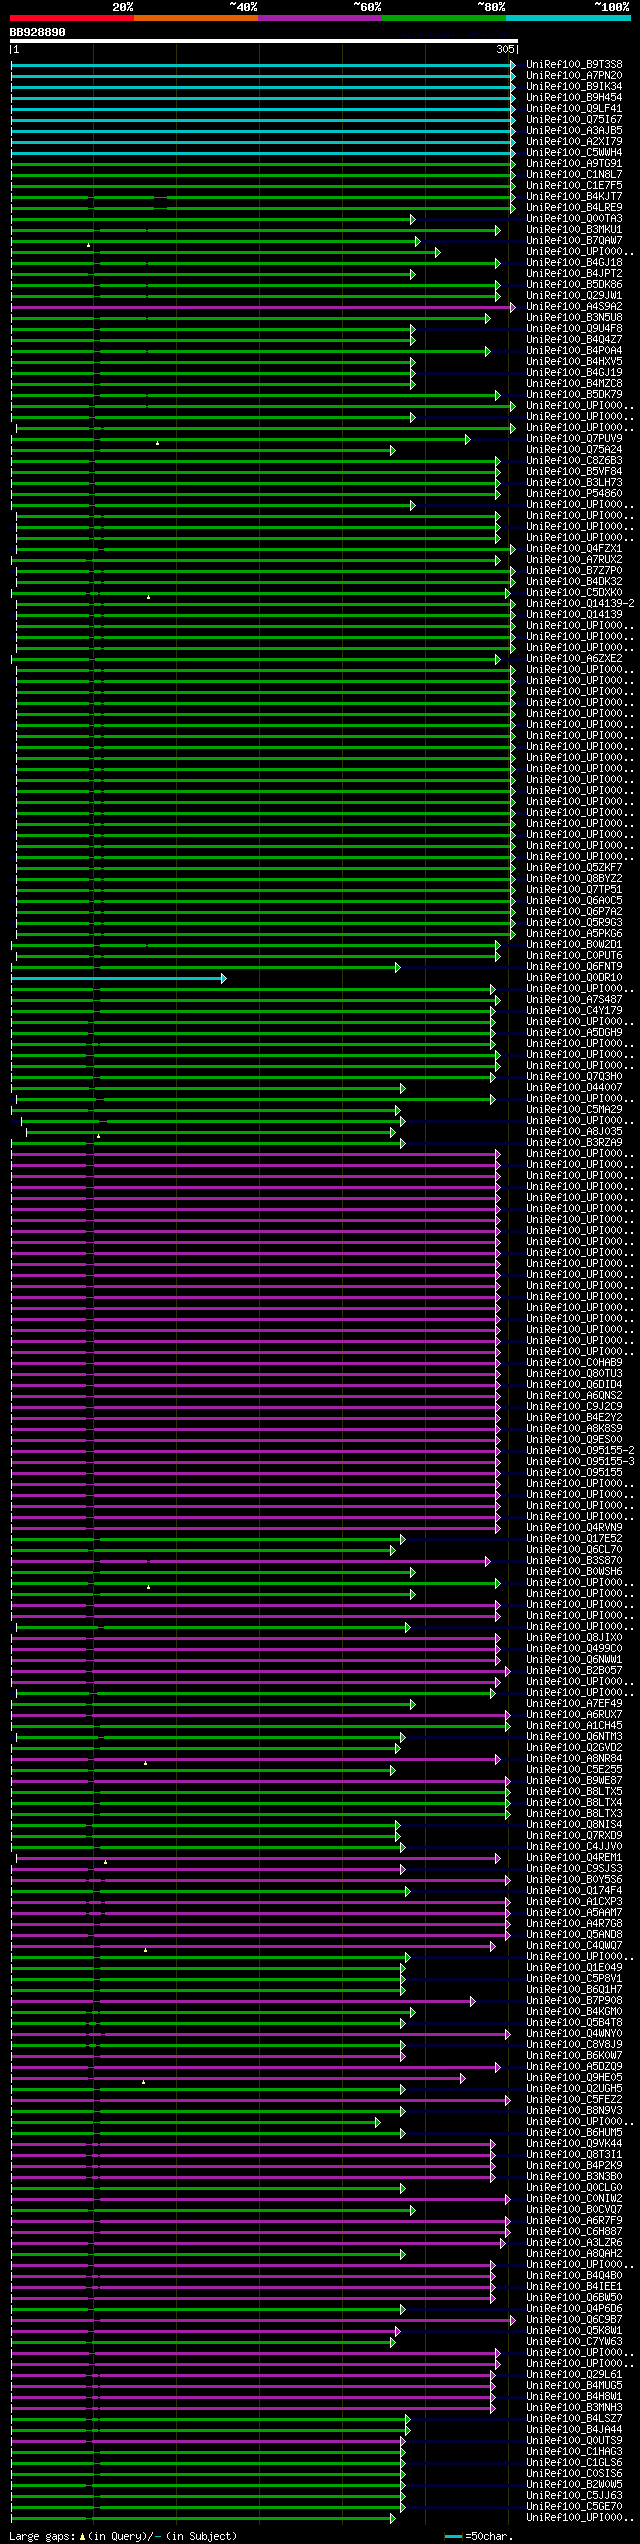Screen dimensions: 640x2544
Task: Click the cyan alignment bar for UniRef100_B9T3S8
Action: [263, 65]
